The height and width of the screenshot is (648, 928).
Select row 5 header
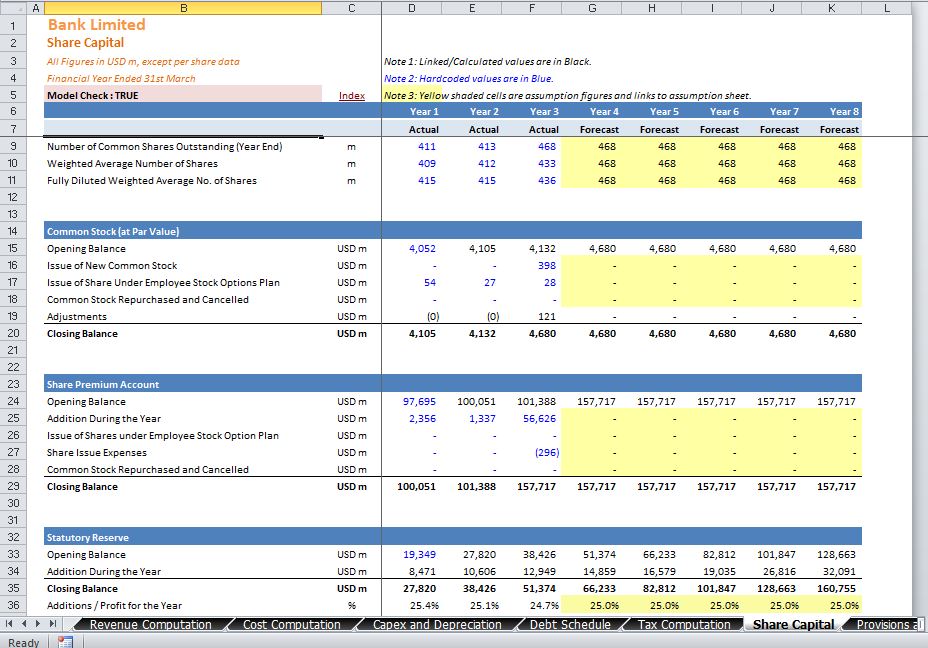pyautogui.click(x=13, y=95)
